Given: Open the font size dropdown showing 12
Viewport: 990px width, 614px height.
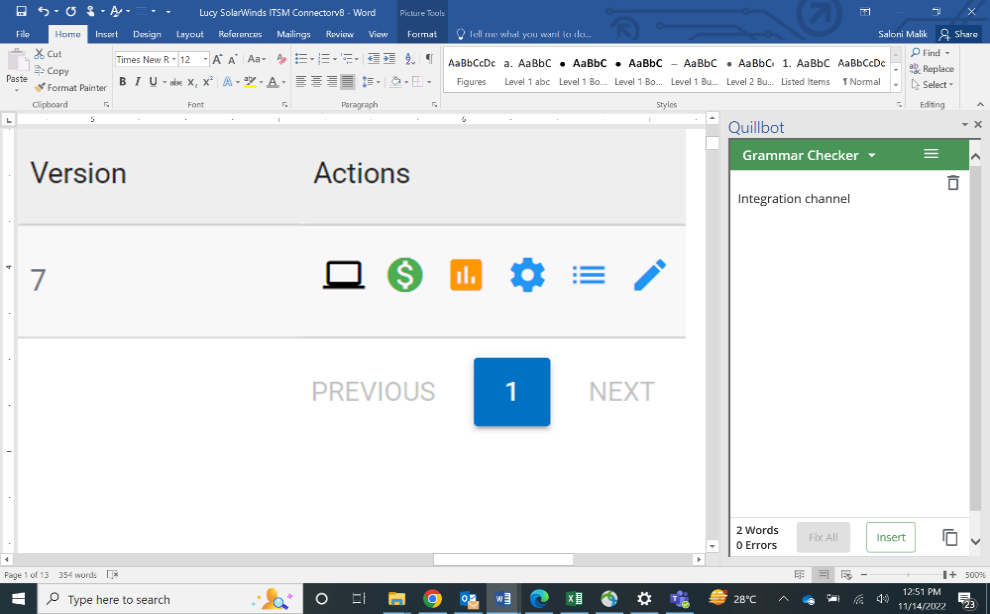Looking at the screenshot, I should (x=205, y=59).
